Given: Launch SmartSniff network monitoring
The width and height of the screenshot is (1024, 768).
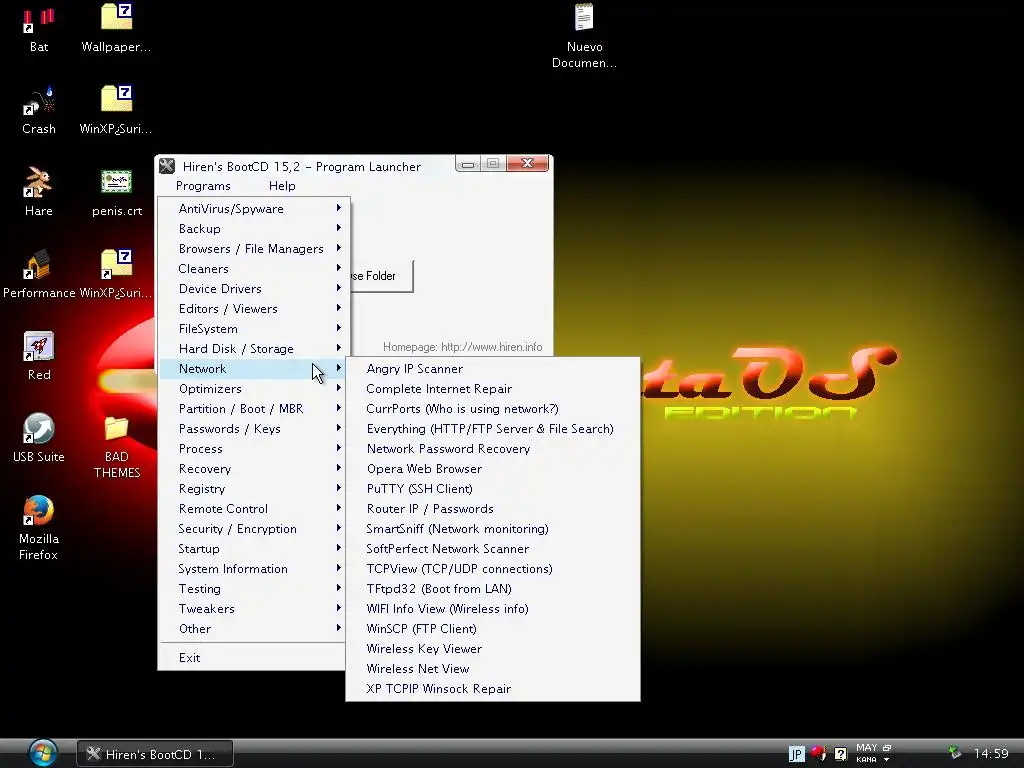Looking at the screenshot, I should (492, 529).
